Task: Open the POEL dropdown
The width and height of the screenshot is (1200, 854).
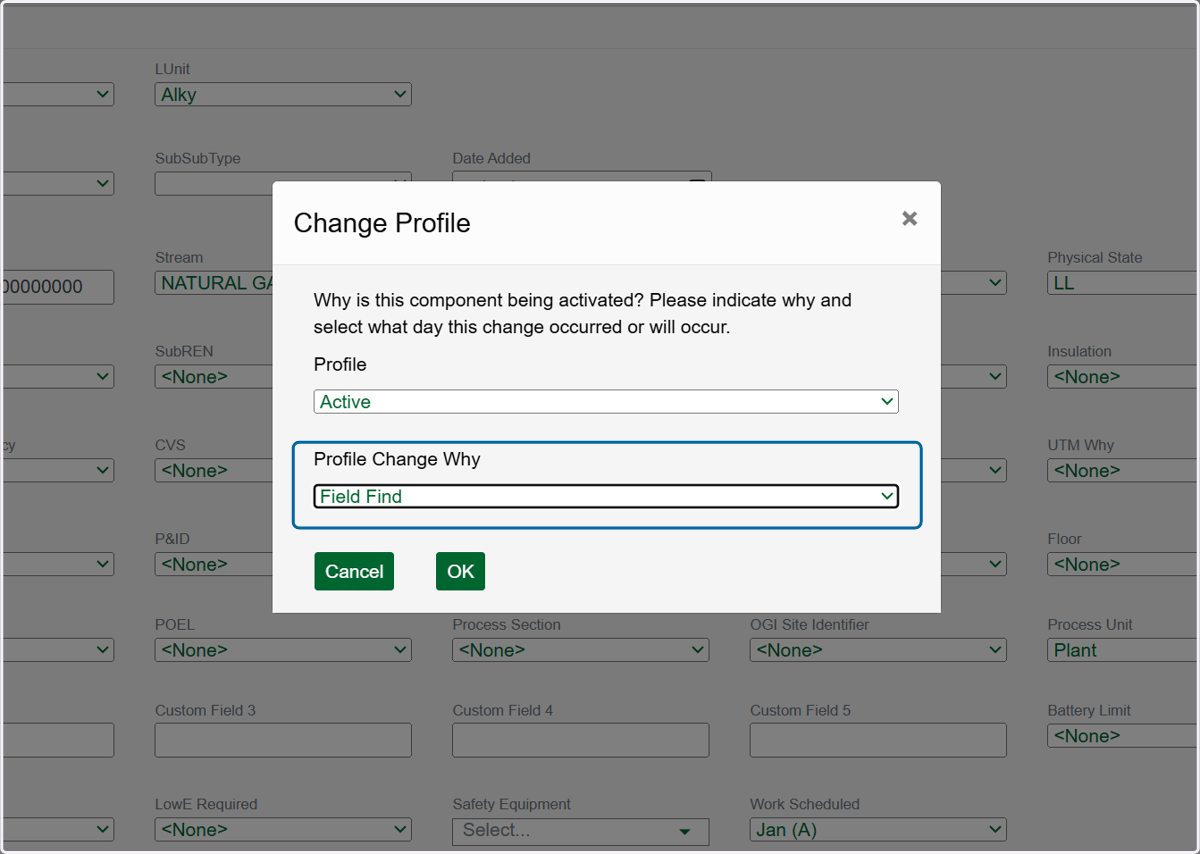Action: 283,650
